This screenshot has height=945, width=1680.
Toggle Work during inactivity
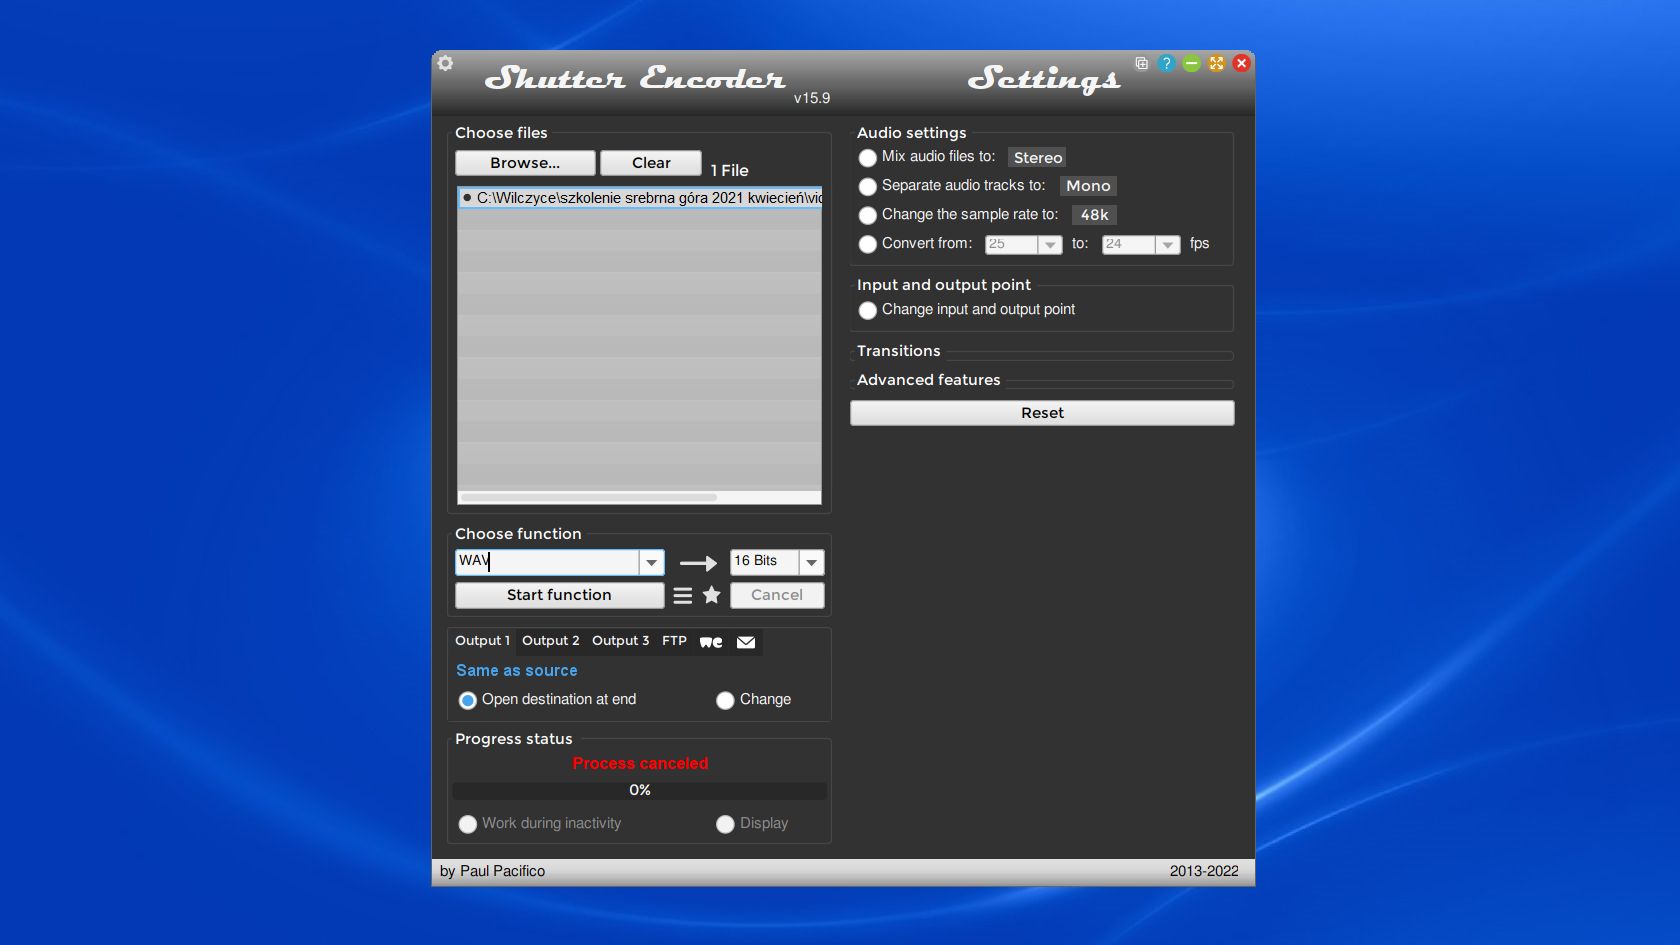[x=467, y=825]
